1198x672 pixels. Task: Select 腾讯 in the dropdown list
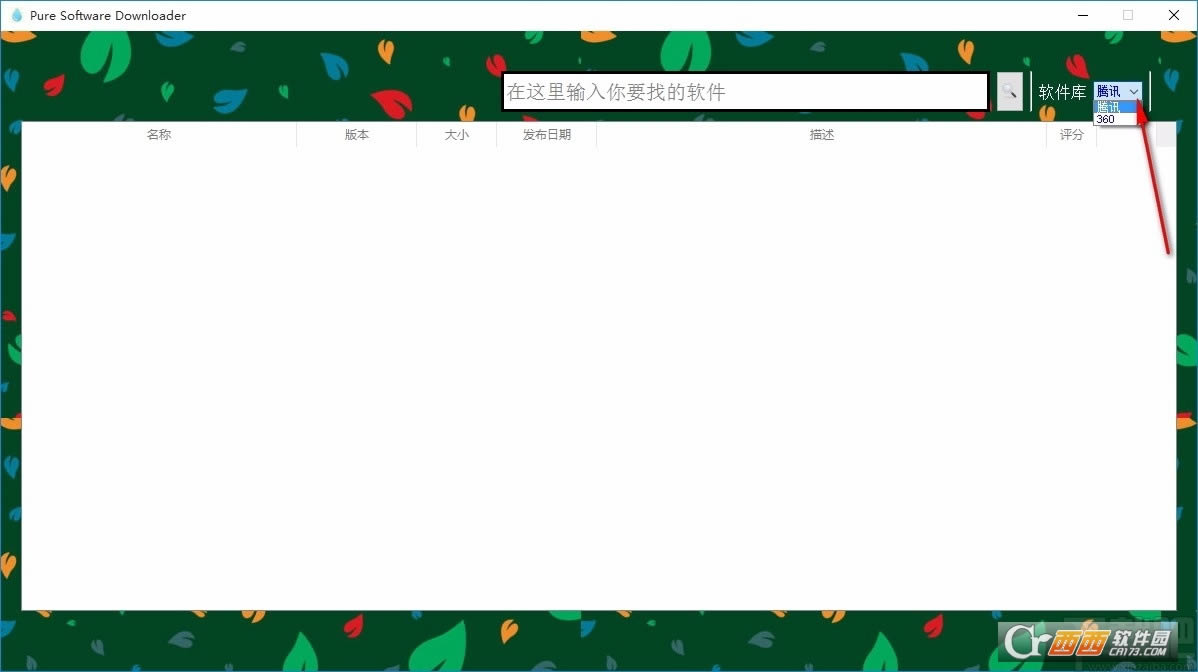(1115, 107)
